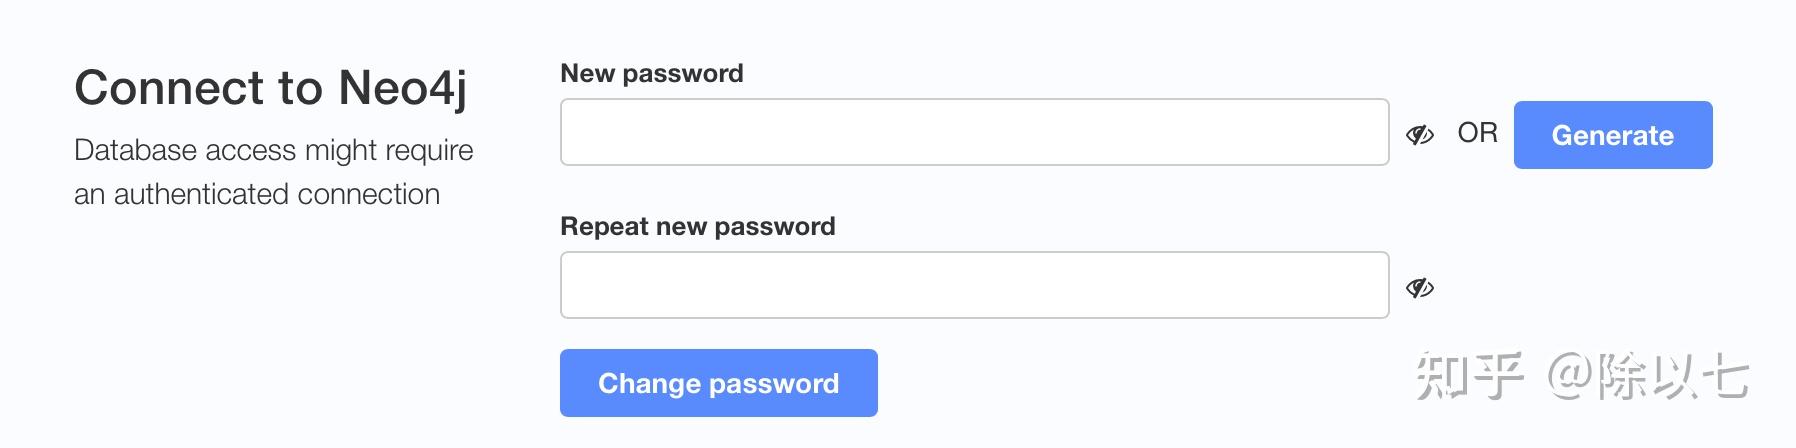Place cursor in the first password box

pyautogui.click(x=974, y=132)
